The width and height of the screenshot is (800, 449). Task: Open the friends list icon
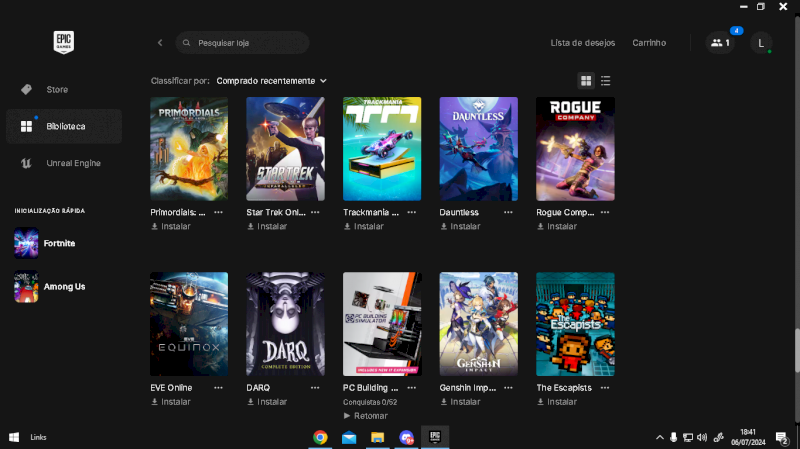tap(720, 43)
